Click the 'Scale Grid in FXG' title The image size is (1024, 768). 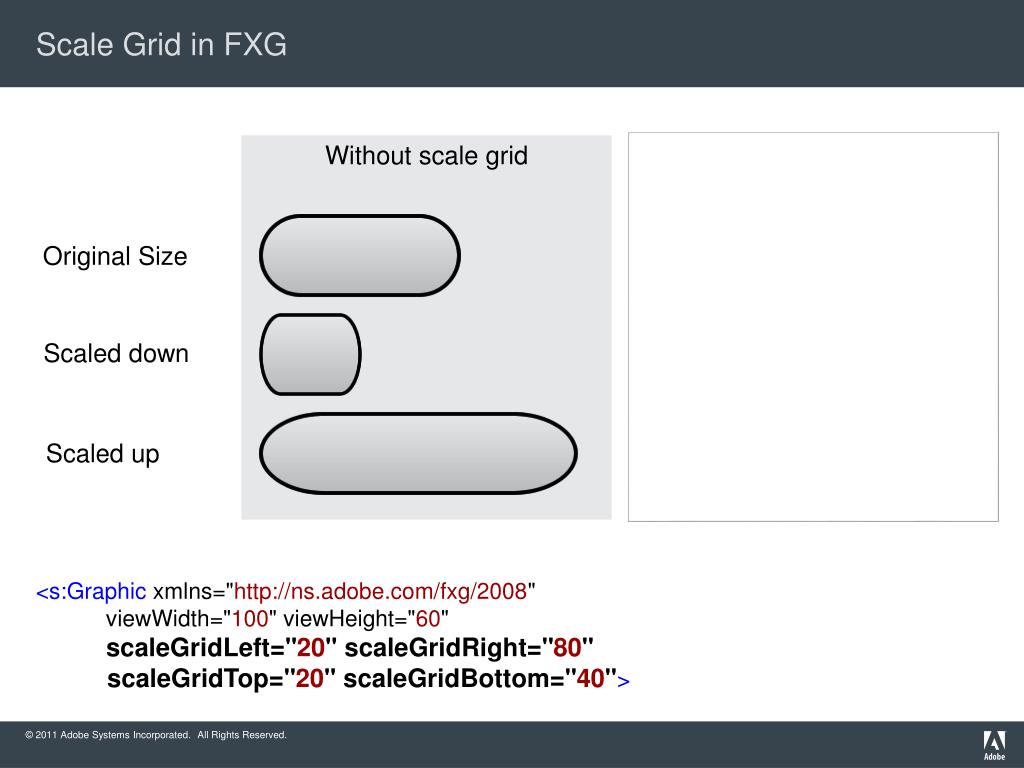click(x=161, y=44)
